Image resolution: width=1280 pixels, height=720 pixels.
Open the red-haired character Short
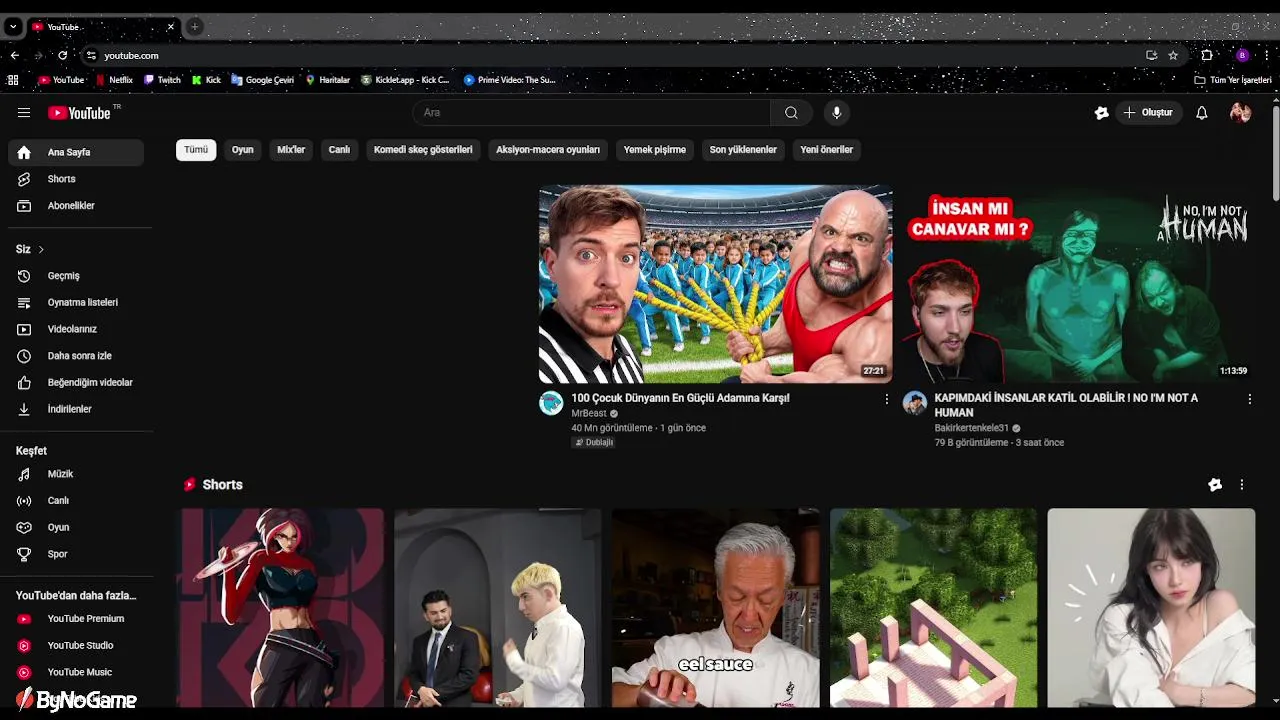281,608
